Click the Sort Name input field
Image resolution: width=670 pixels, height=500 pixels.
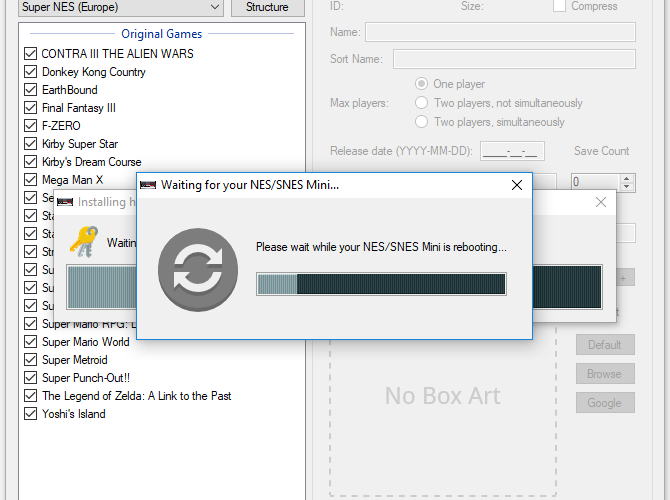[x=514, y=59]
